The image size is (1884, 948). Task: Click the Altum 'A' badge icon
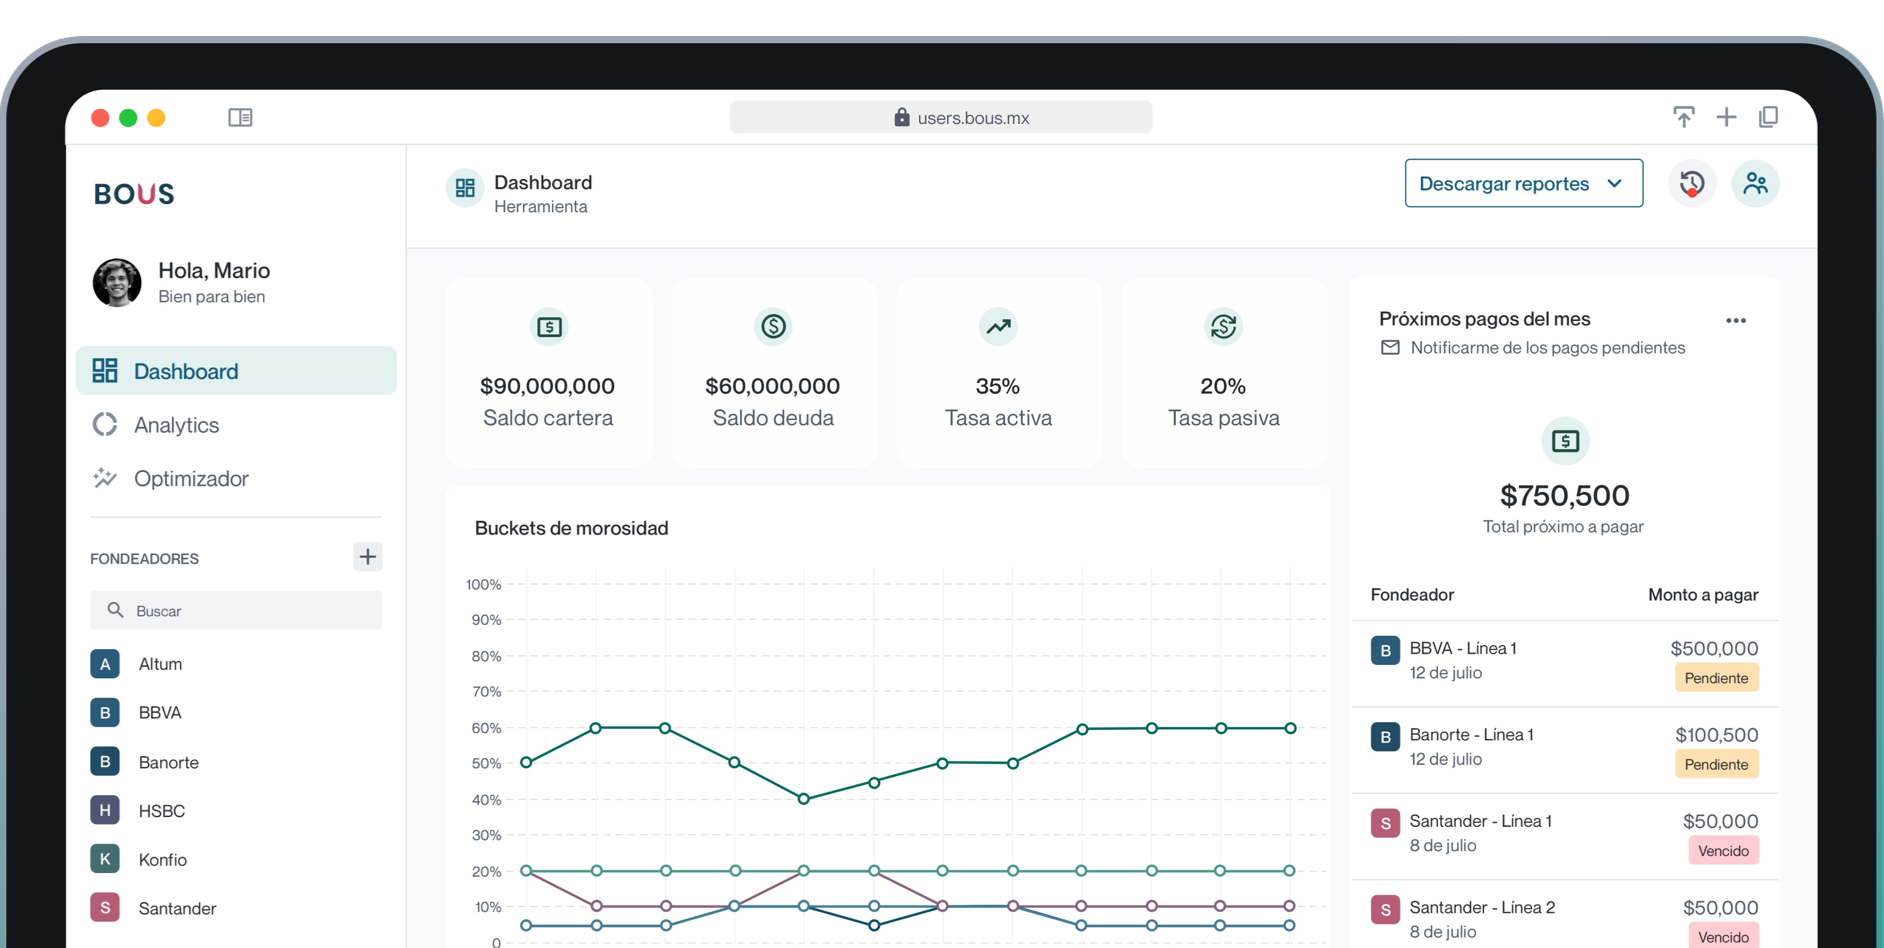[x=105, y=664]
